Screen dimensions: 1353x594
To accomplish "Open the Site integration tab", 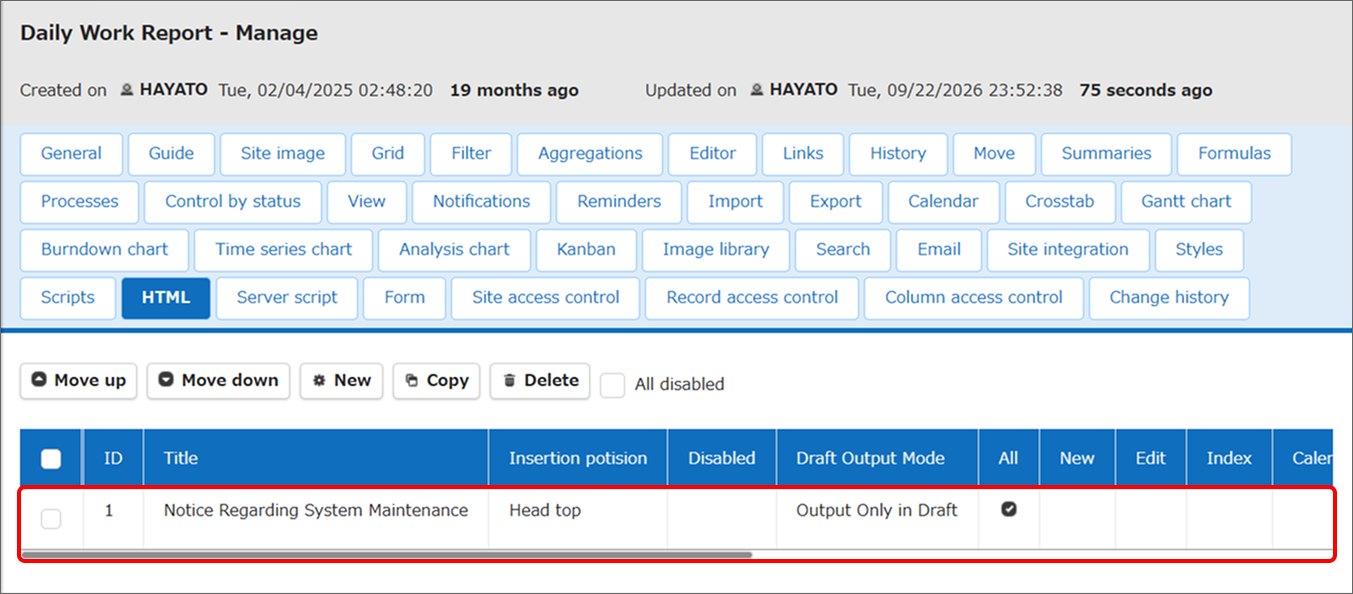I will coord(1068,250).
